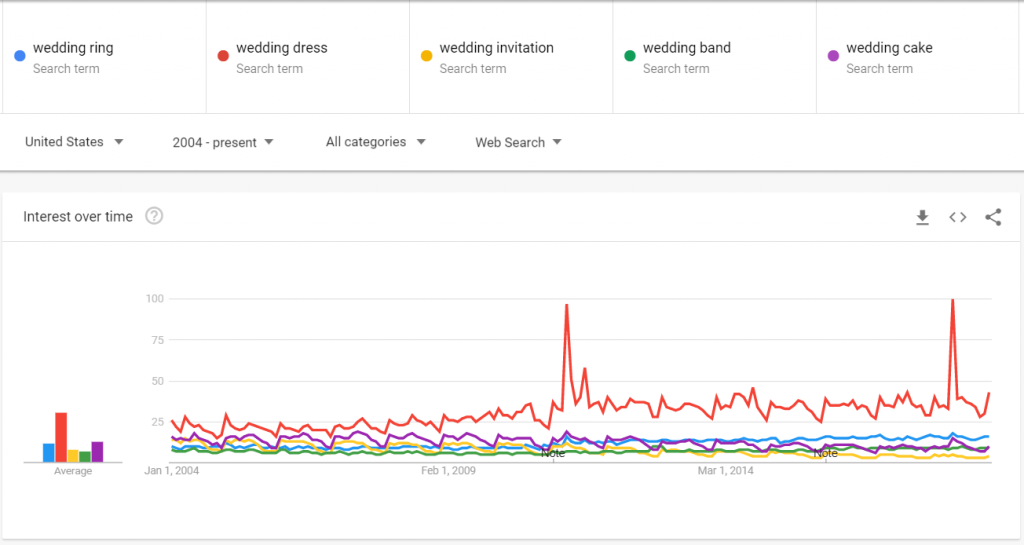Open the All categories dropdown
This screenshot has height=545, width=1024.
pyautogui.click(x=375, y=142)
